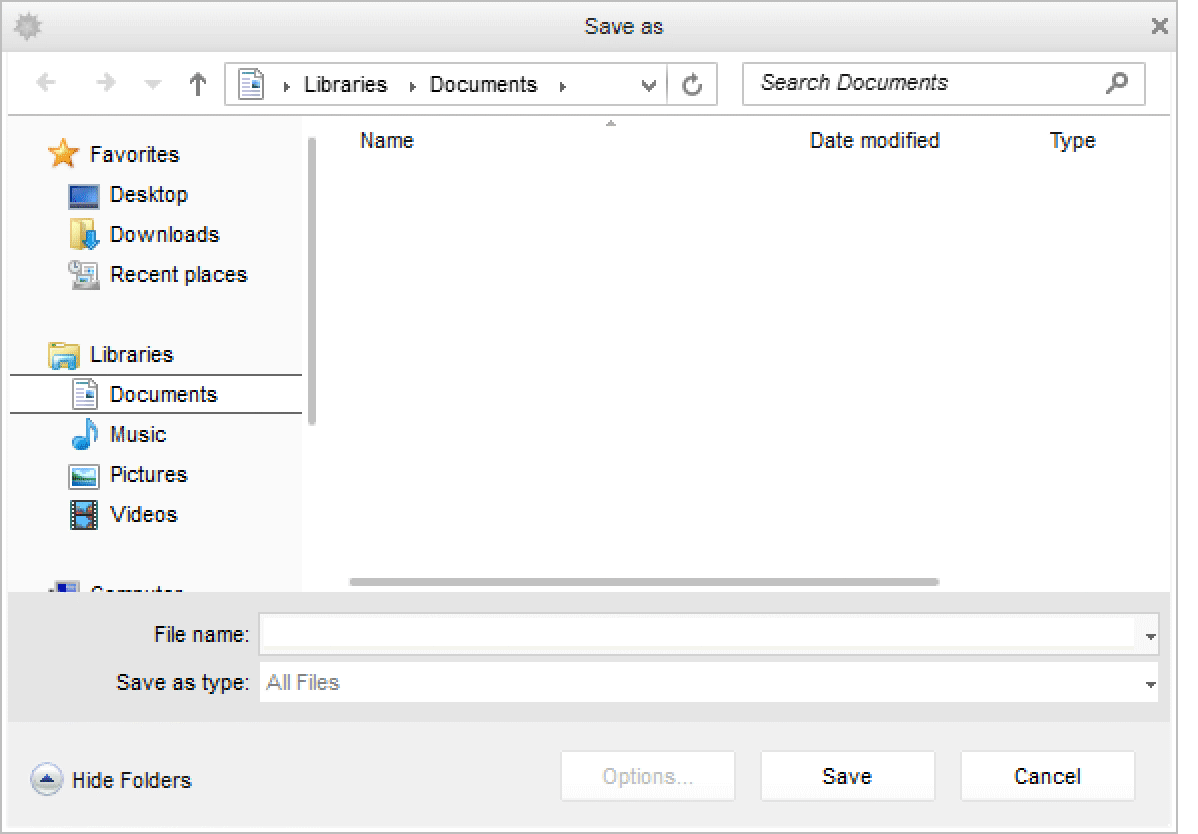
Task: Open the Desktop favorite location
Action: coord(148,195)
